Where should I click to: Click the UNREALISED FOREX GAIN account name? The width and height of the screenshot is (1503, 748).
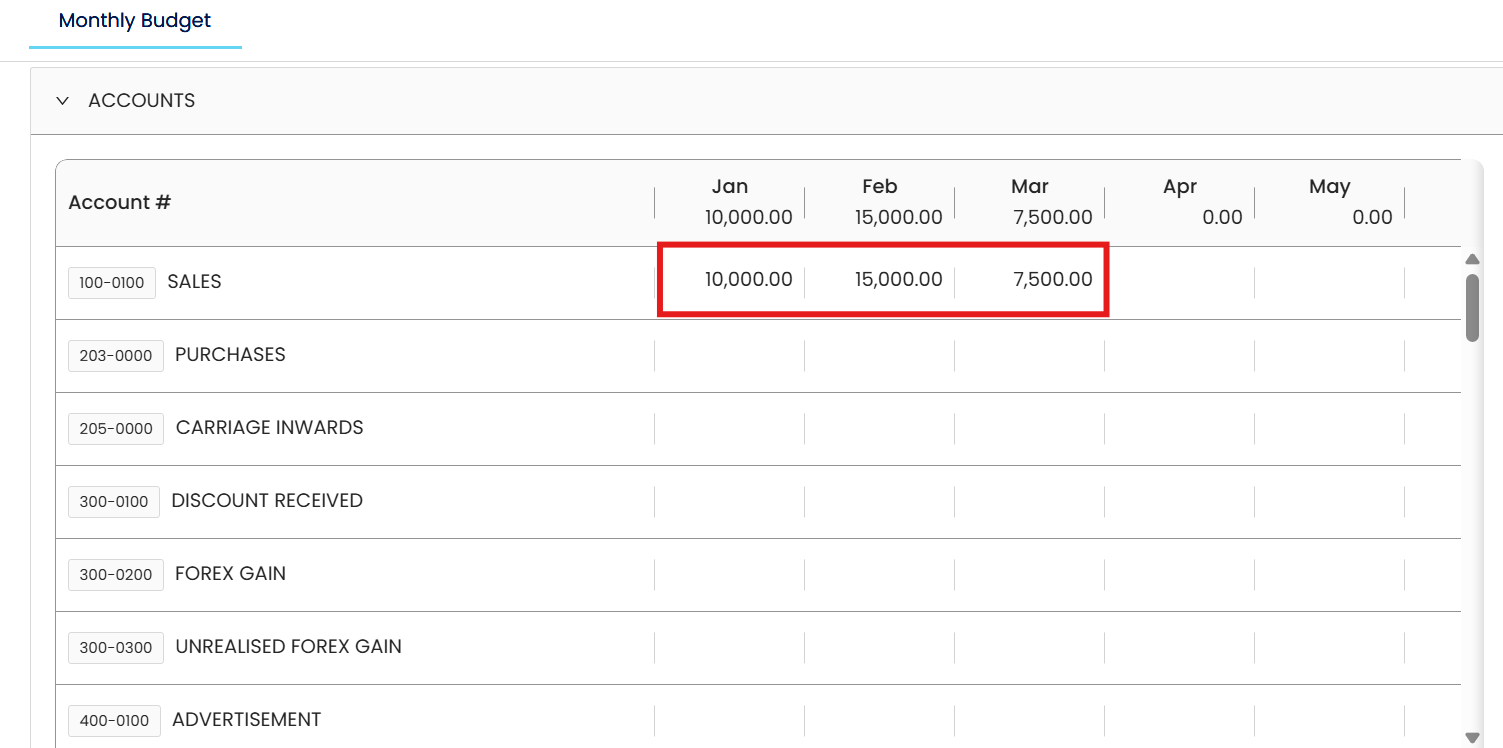click(288, 647)
